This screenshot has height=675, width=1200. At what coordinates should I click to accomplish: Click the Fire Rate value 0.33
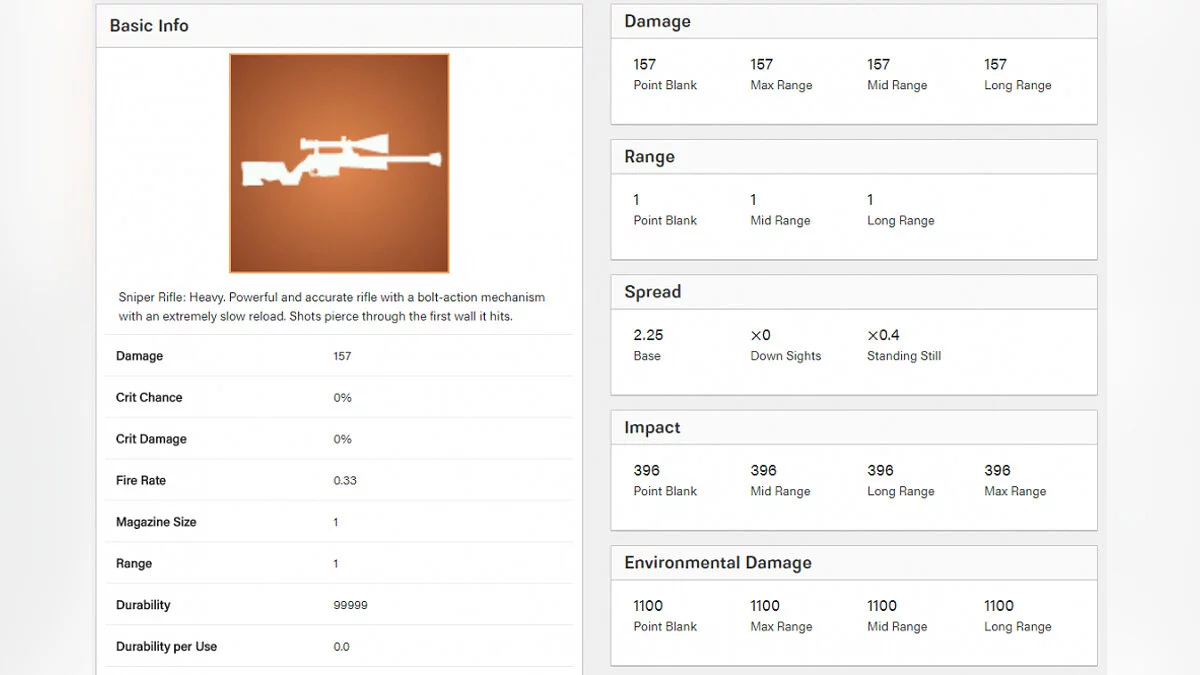(x=345, y=481)
